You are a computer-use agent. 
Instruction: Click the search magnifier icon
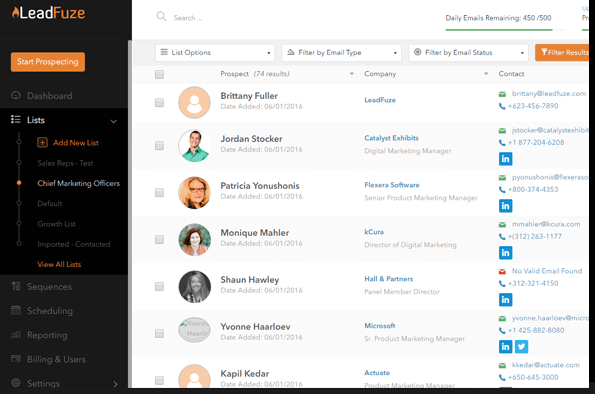(161, 16)
